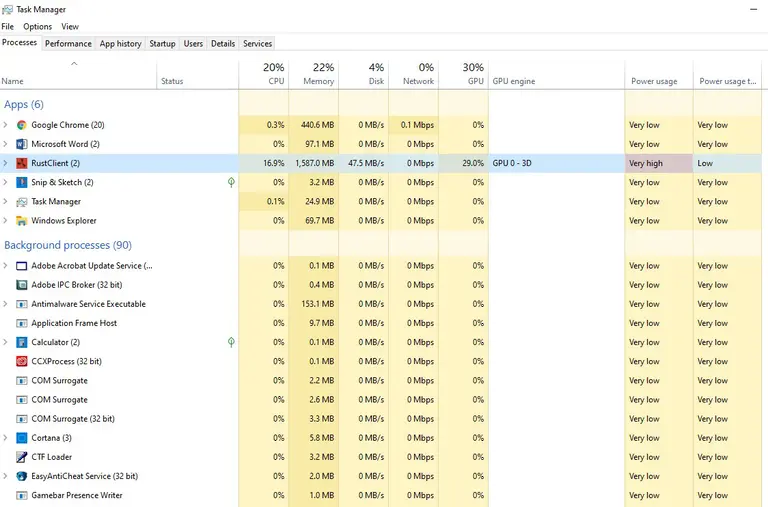
Task: Click the Antimalware Service Executable icon
Action: [22, 304]
